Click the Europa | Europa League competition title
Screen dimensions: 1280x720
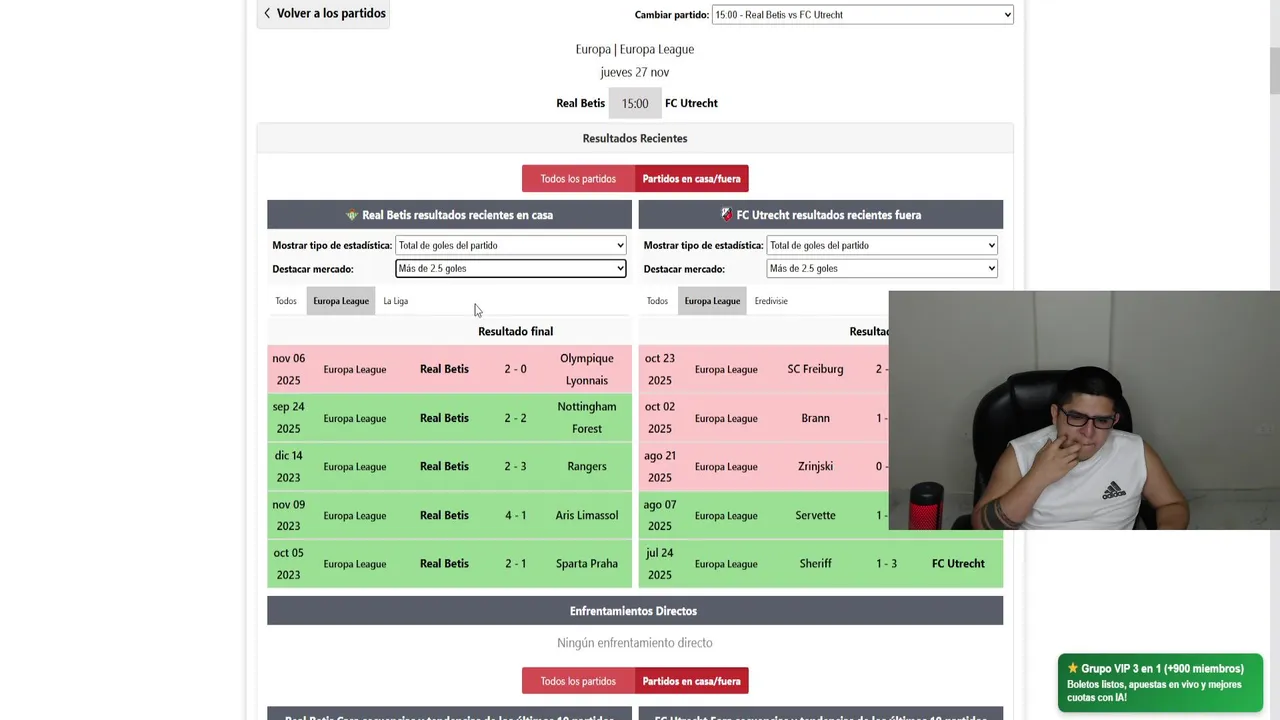[635, 49]
